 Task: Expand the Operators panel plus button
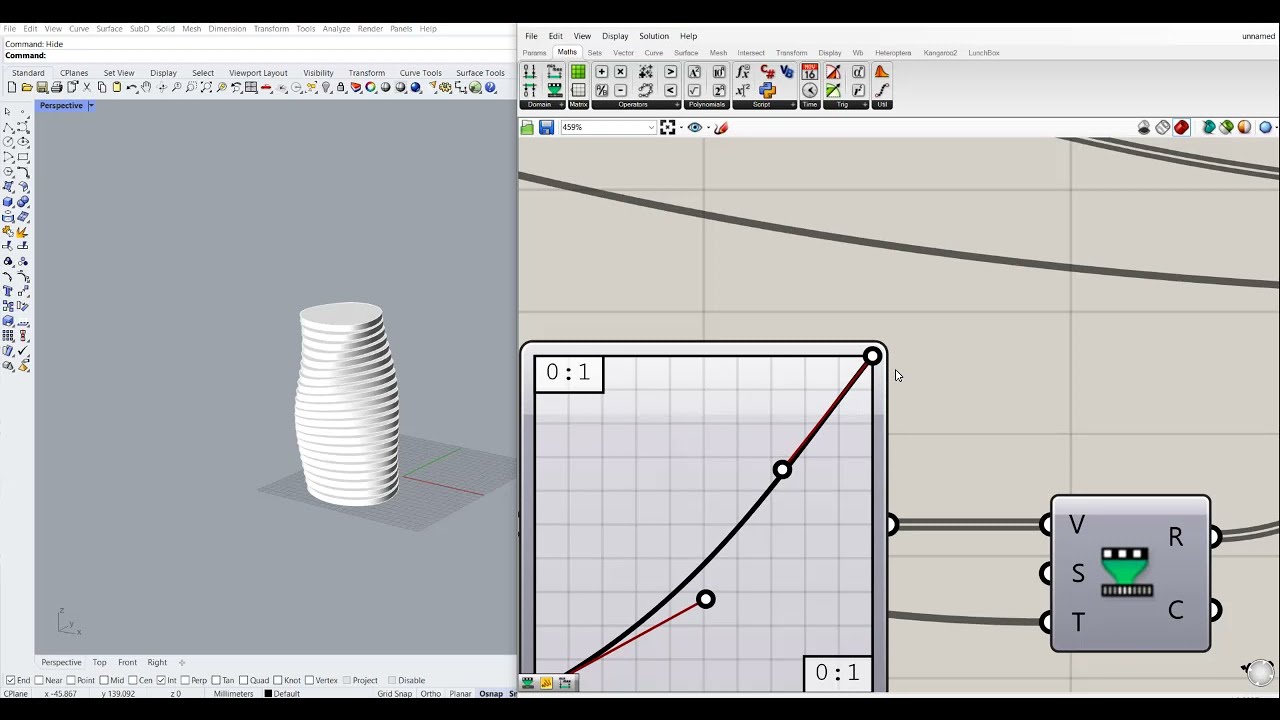pos(677,104)
